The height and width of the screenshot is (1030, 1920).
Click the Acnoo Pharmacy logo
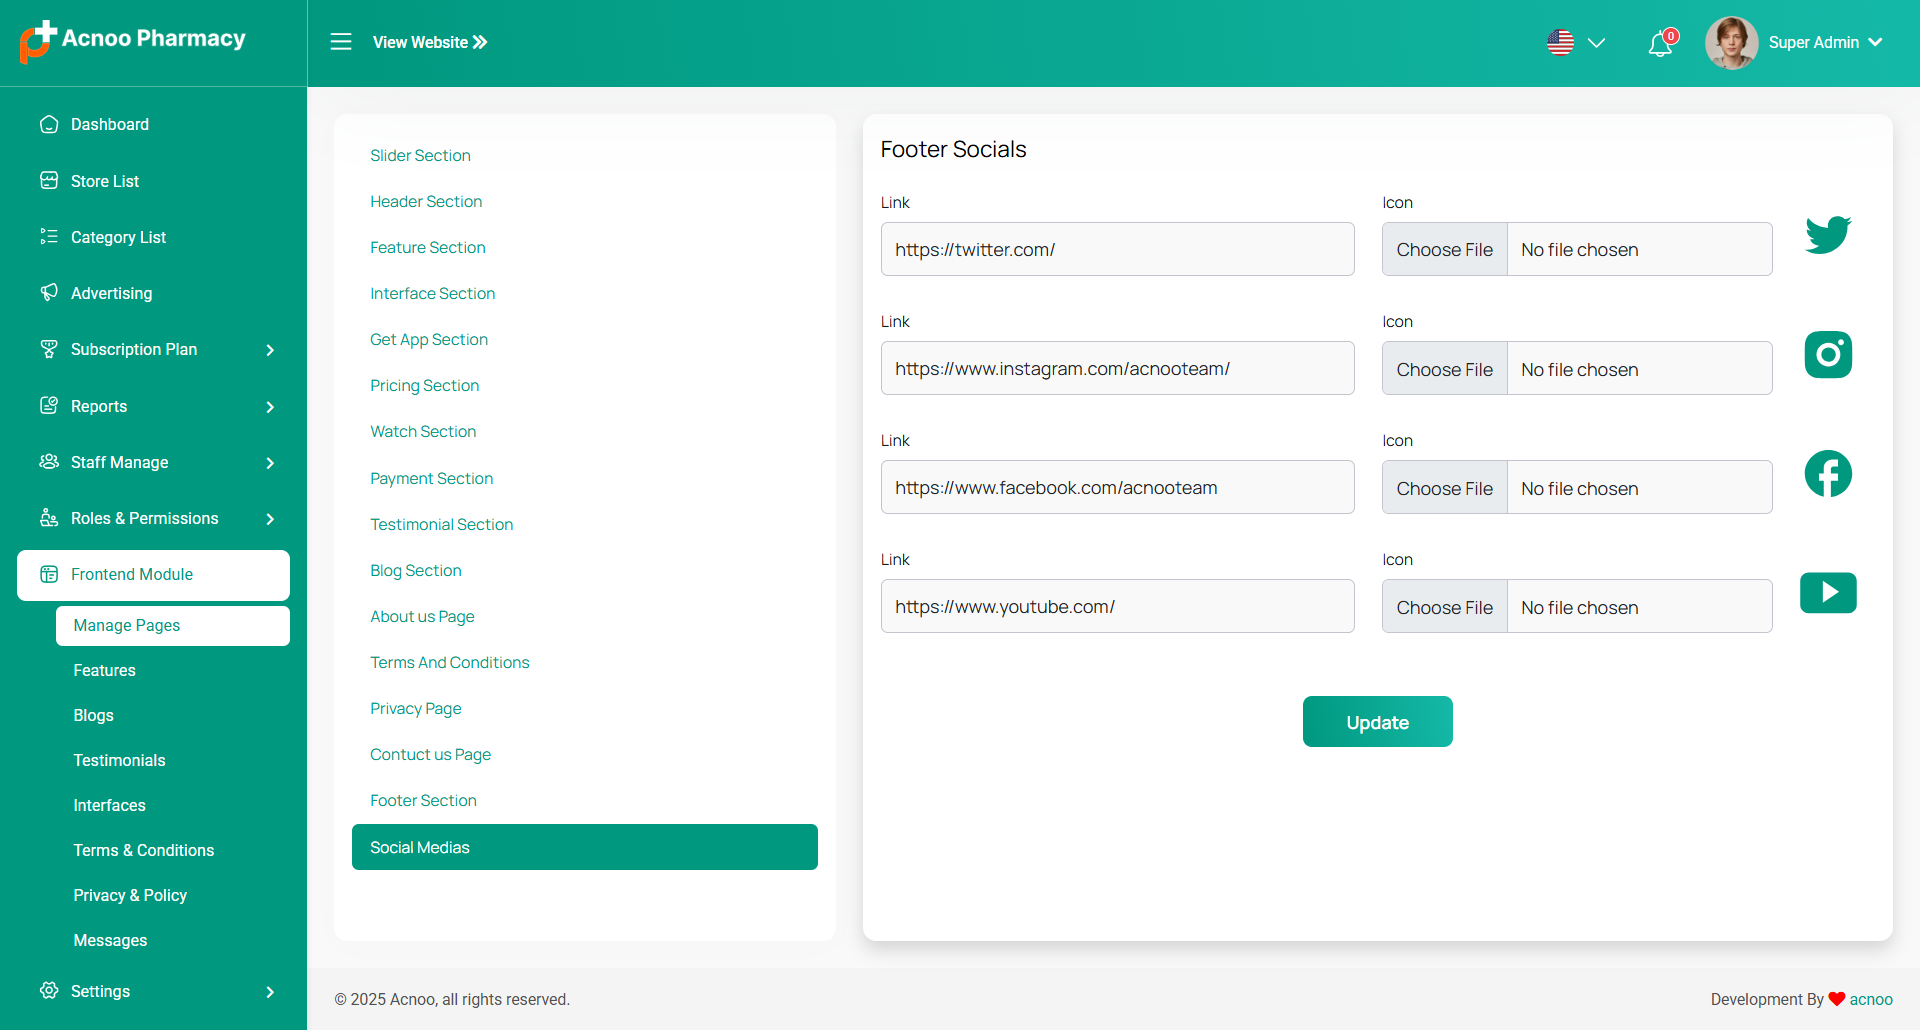pyautogui.click(x=133, y=40)
